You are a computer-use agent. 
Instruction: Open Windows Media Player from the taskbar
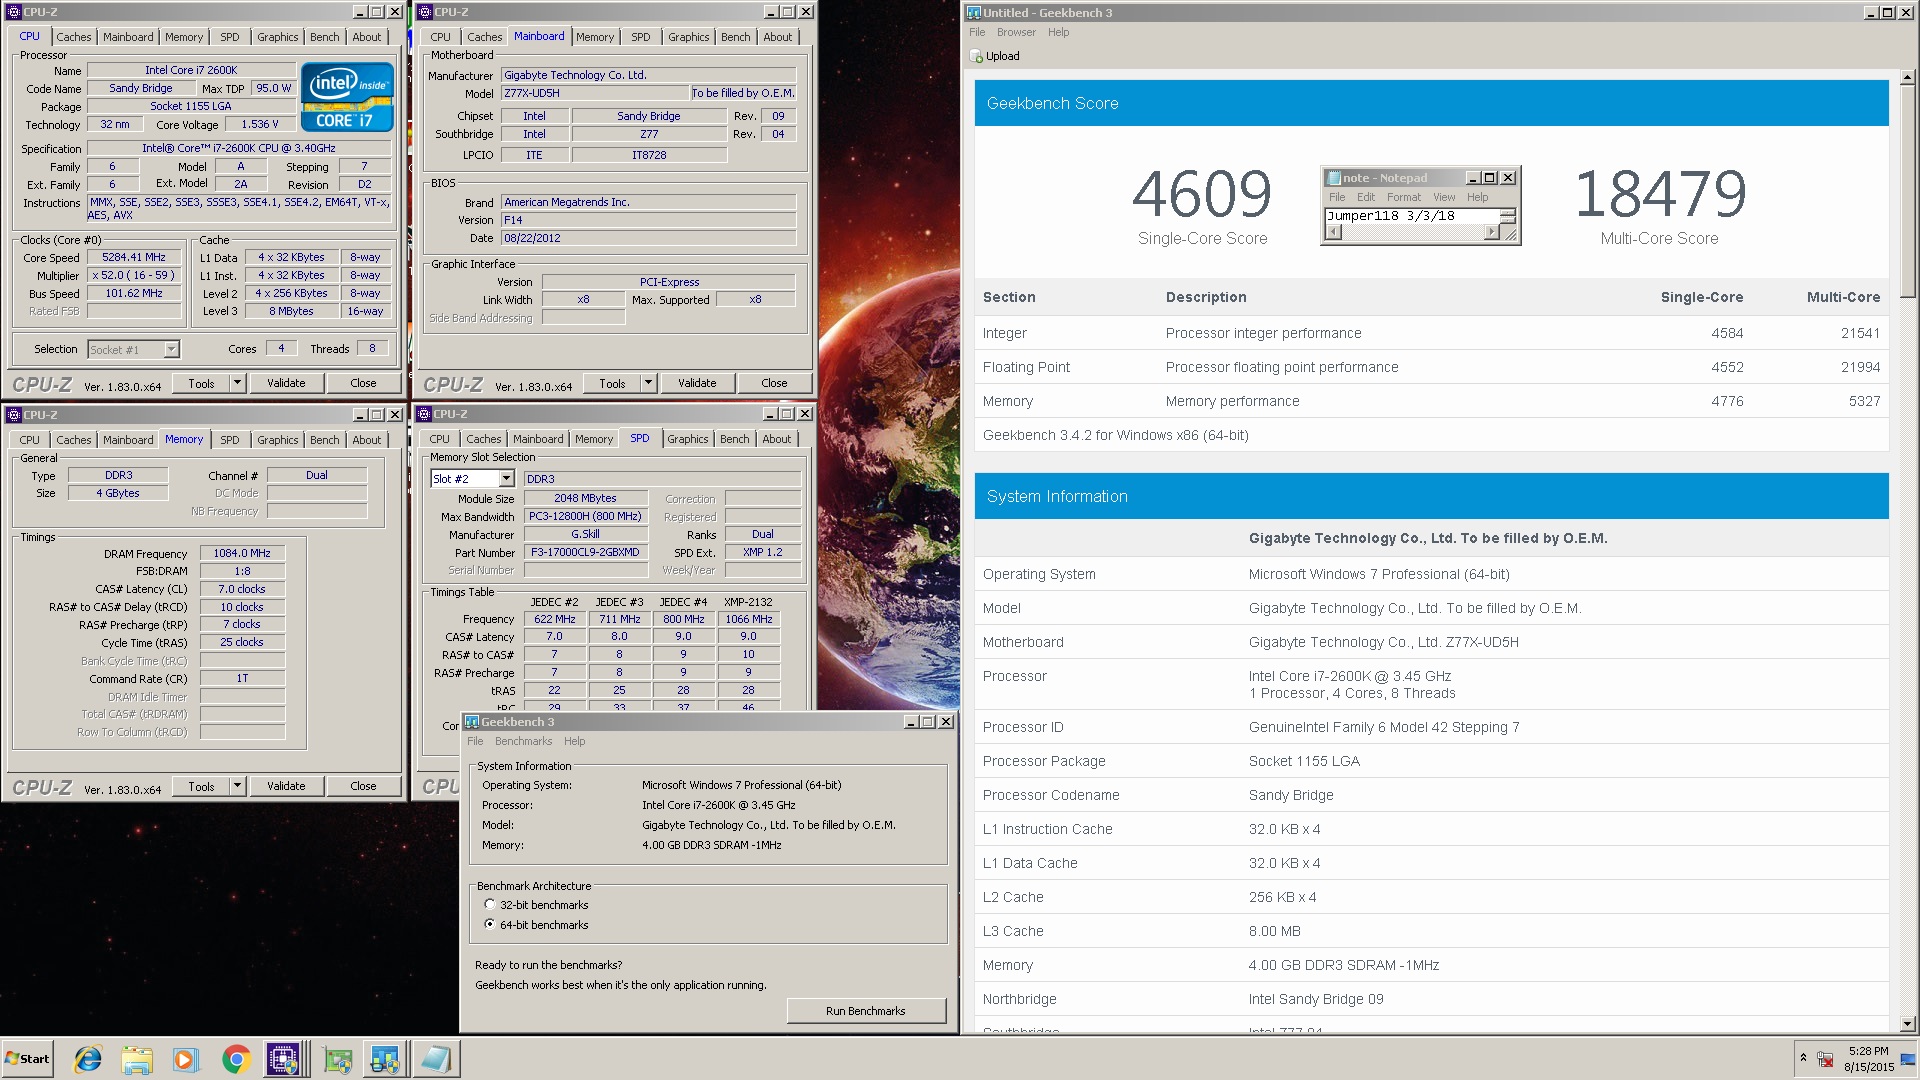pyautogui.click(x=186, y=1059)
